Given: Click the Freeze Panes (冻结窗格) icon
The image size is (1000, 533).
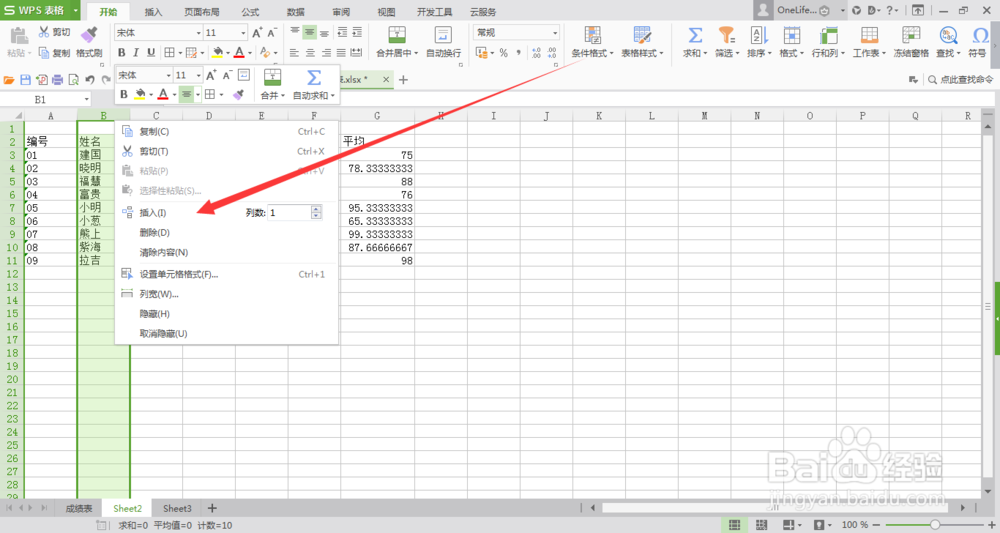Looking at the screenshot, I should click(x=911, y=35).
